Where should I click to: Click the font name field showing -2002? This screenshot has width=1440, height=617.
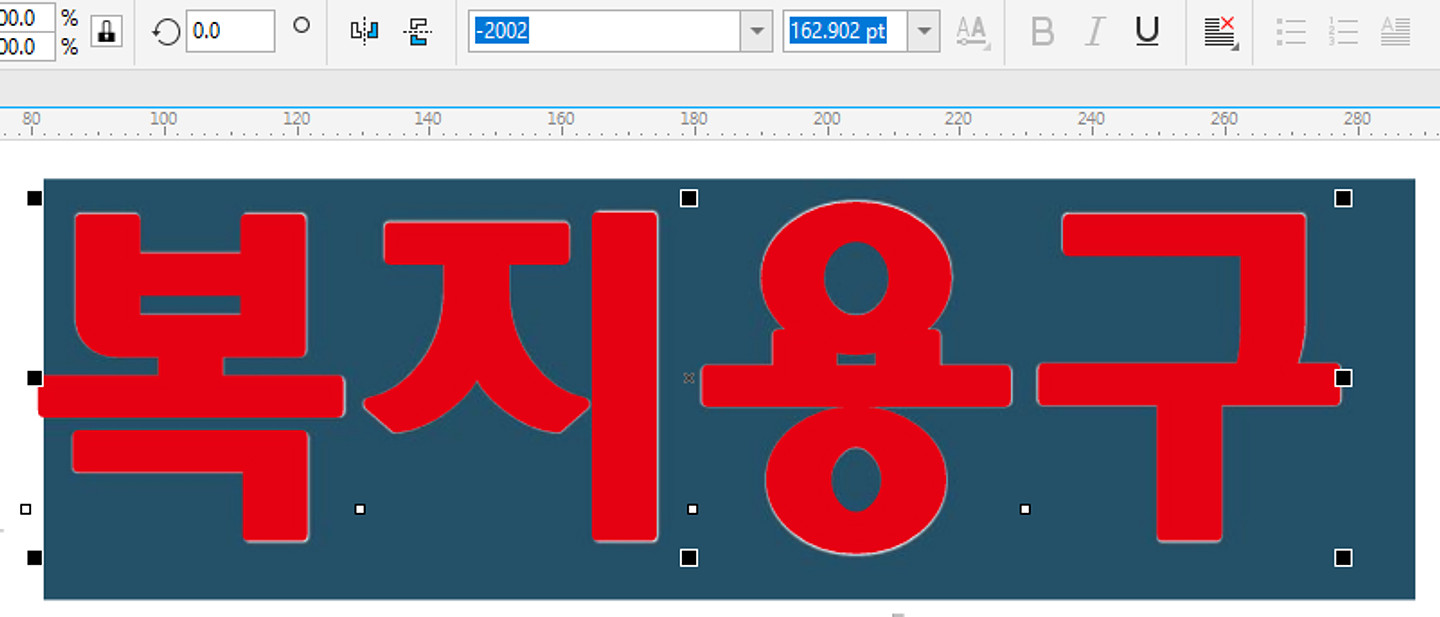pyautogui.click(x=605, y=32)
